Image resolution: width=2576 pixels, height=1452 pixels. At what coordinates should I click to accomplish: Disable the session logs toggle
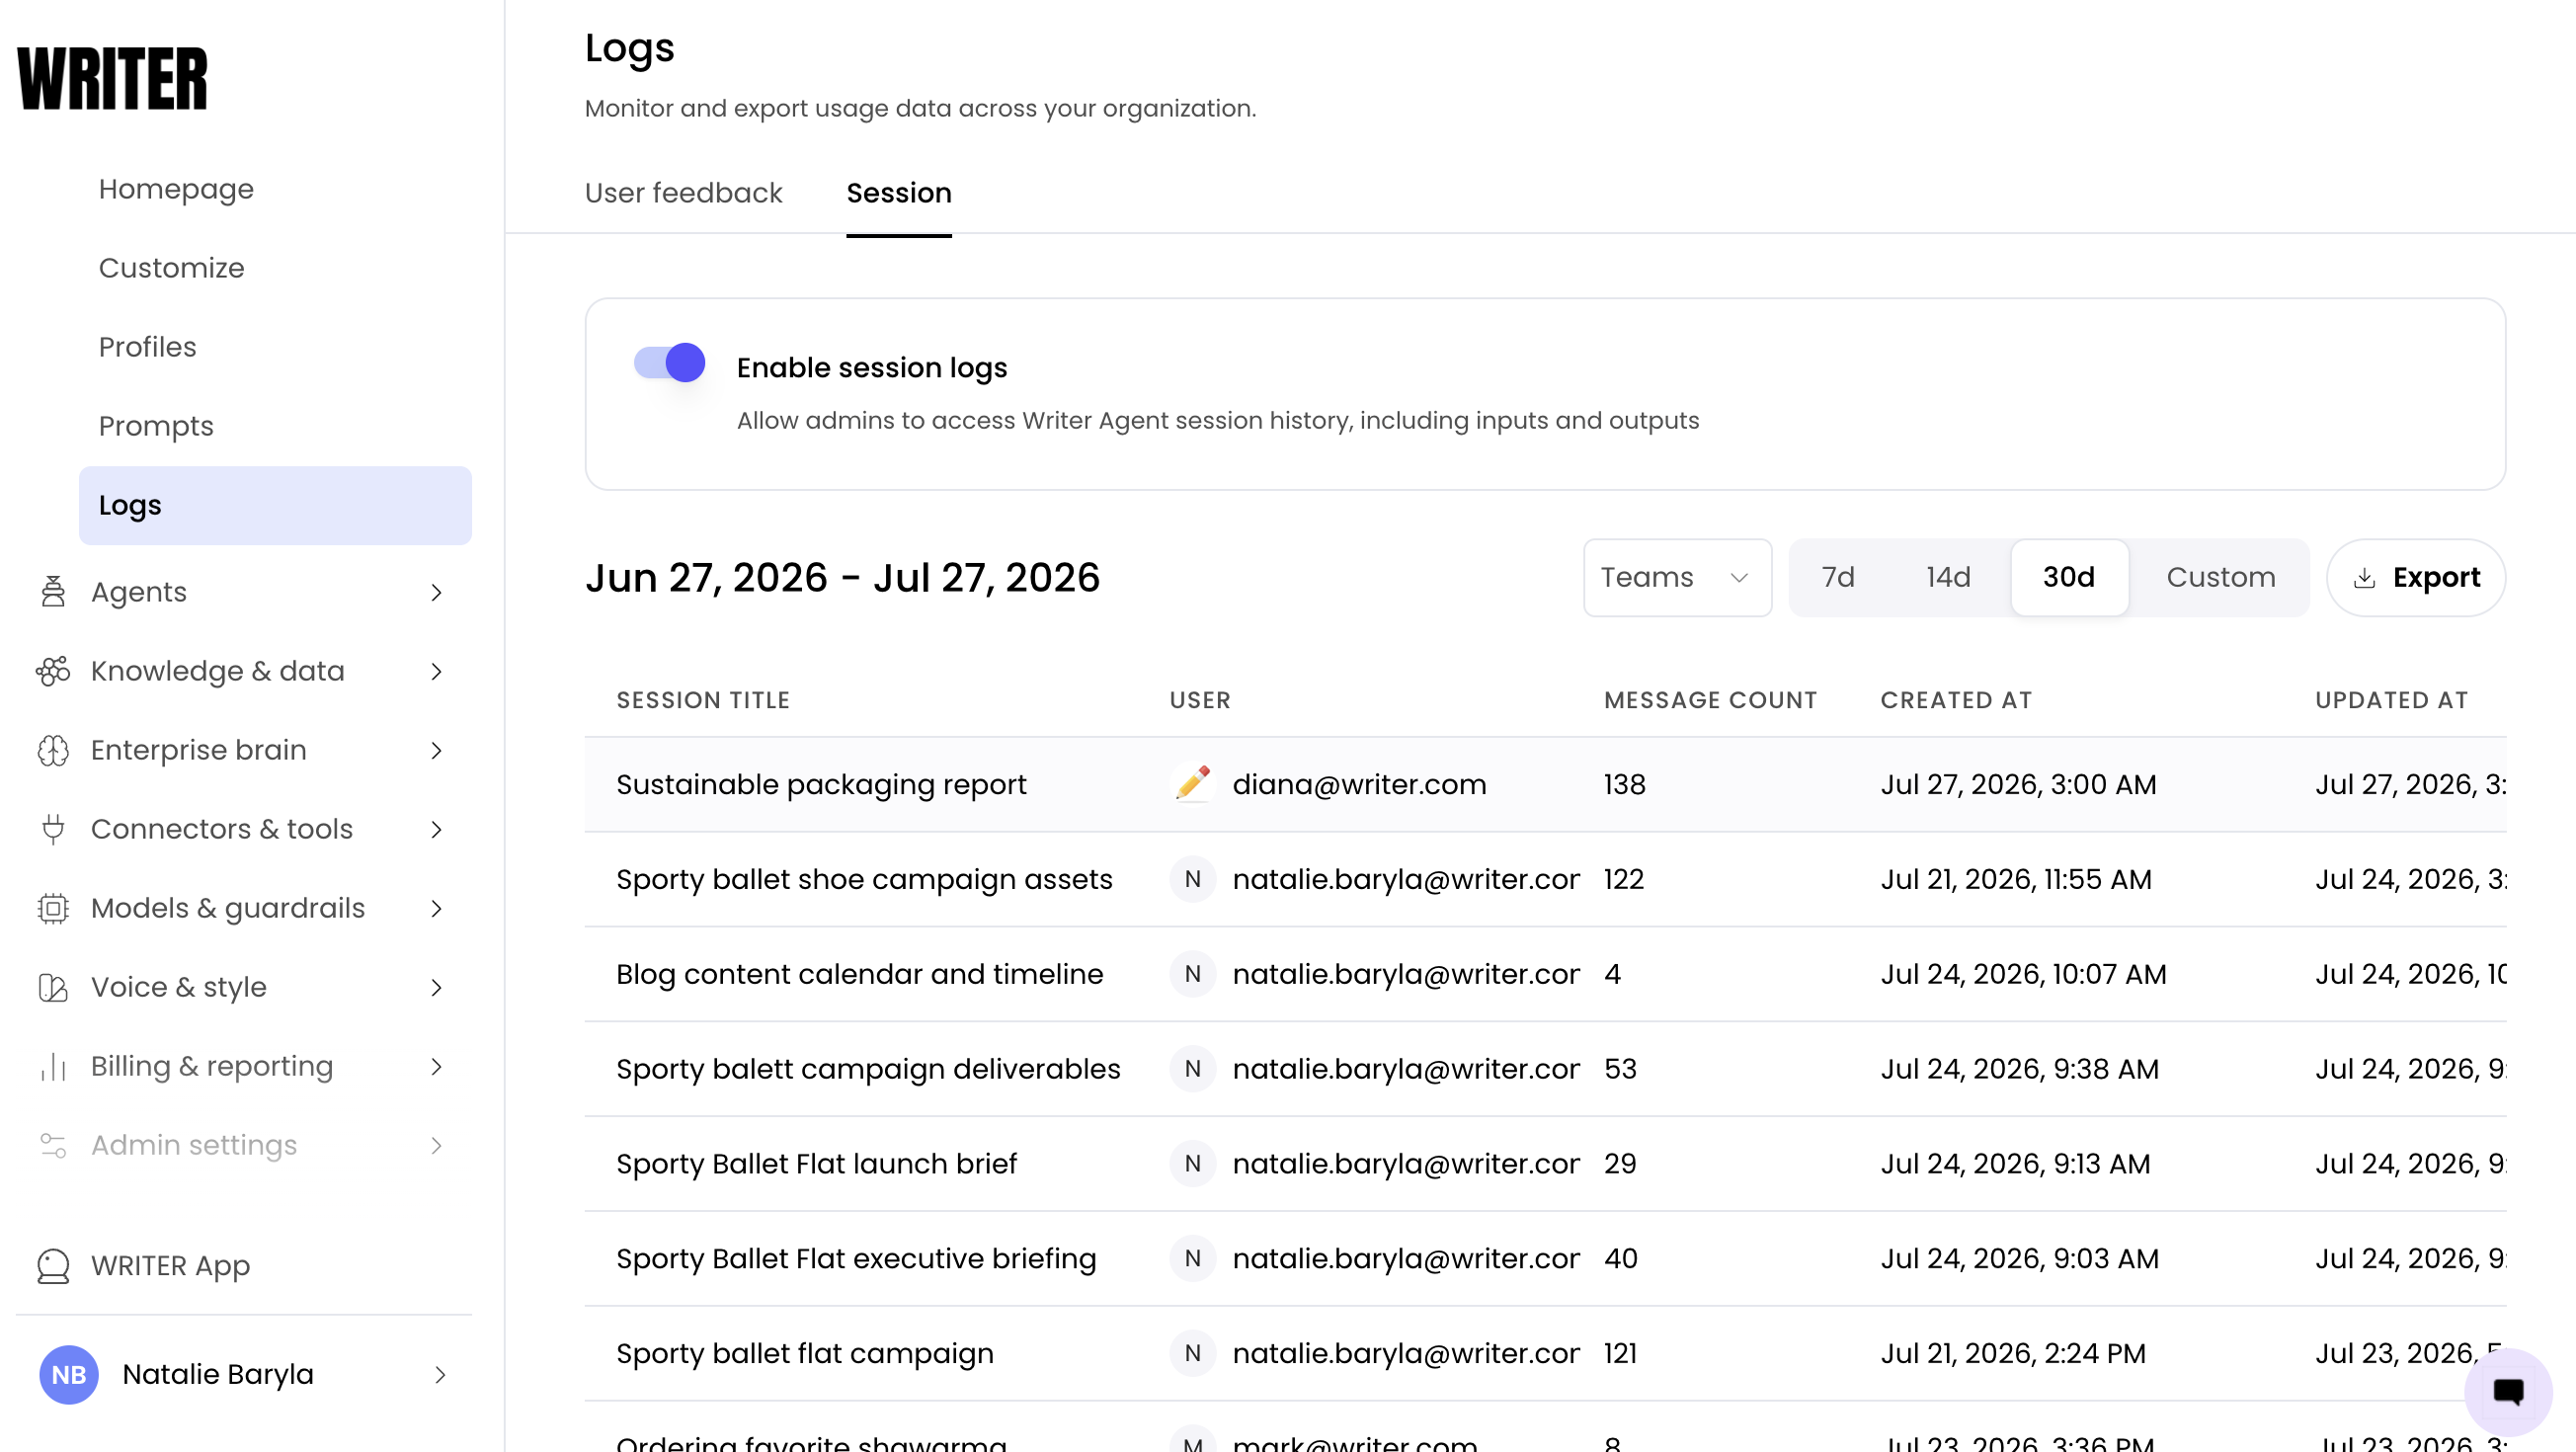[669, 363]
